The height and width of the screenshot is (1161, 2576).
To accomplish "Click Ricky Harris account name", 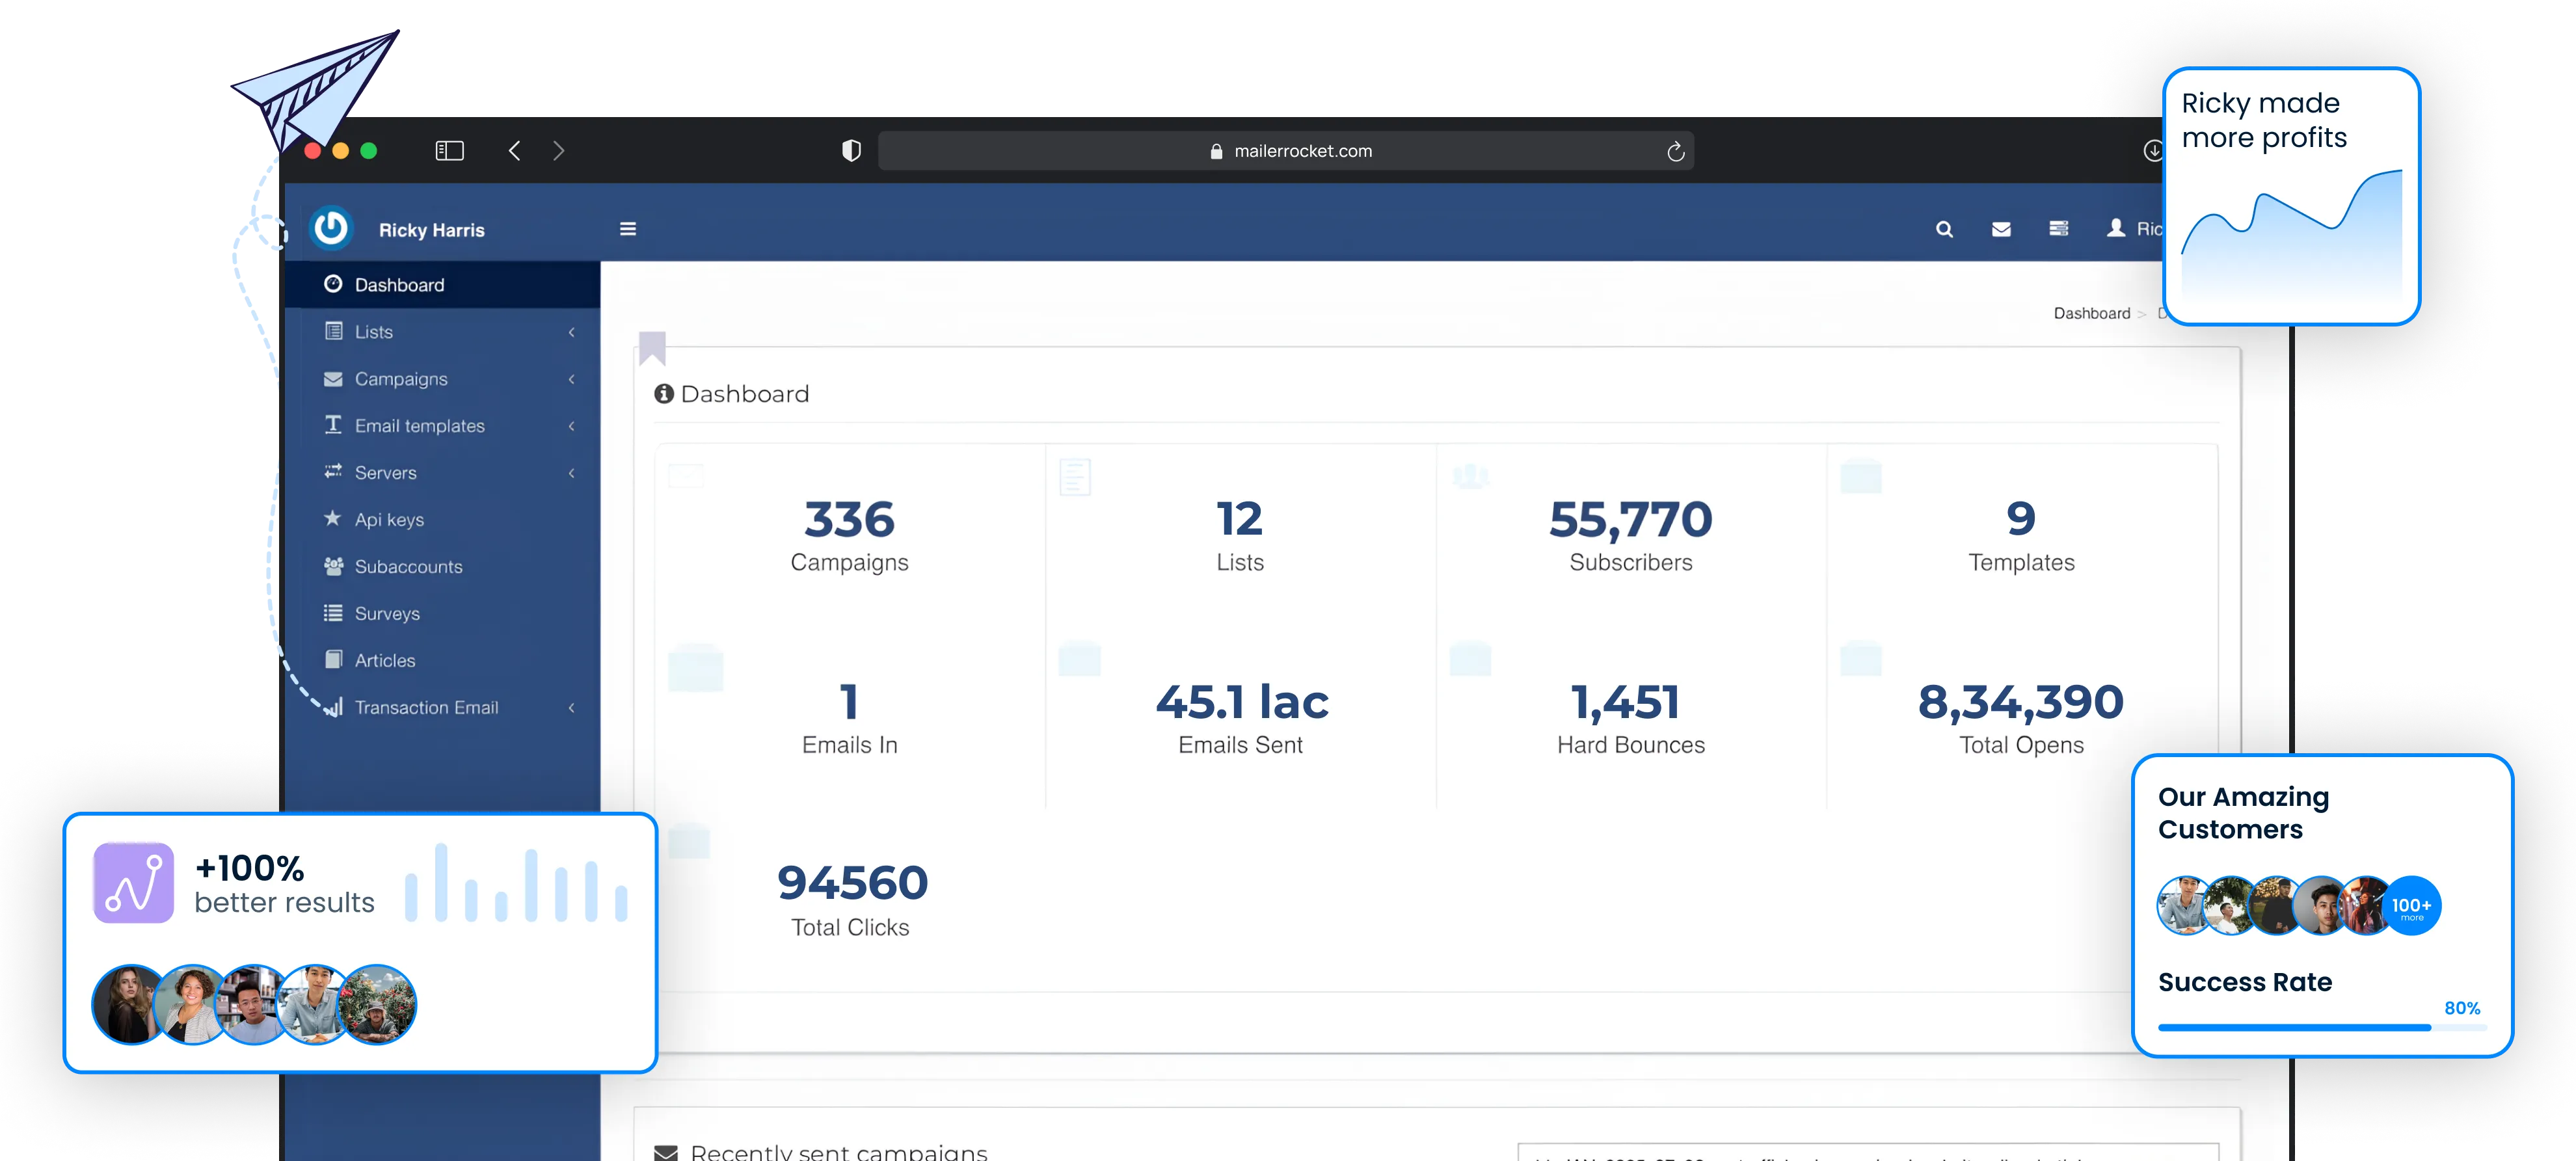I will click(431, 230).
